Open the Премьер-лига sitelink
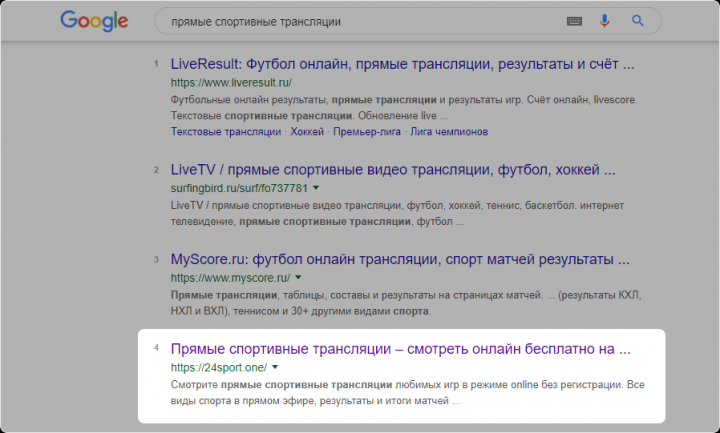 coord(366,132)
